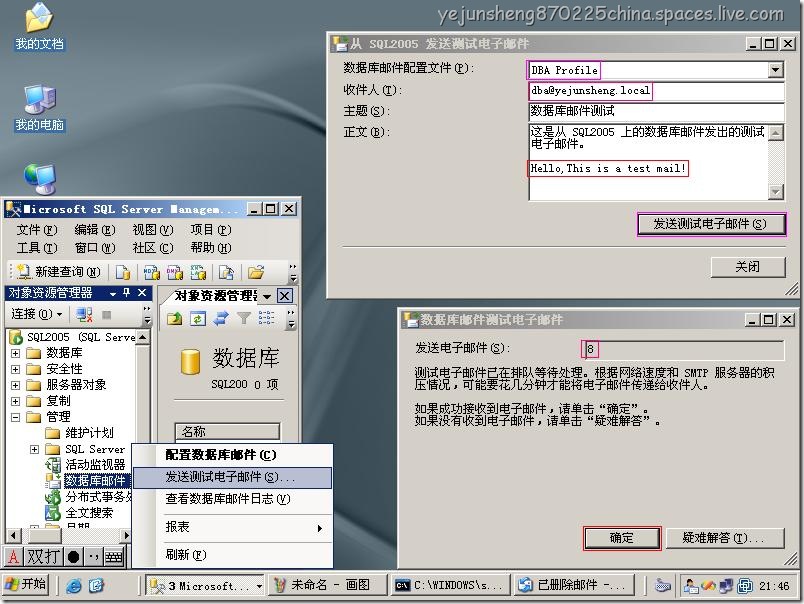
Task: Click the IME full/half-width circle icon
Action: [73, 556]
